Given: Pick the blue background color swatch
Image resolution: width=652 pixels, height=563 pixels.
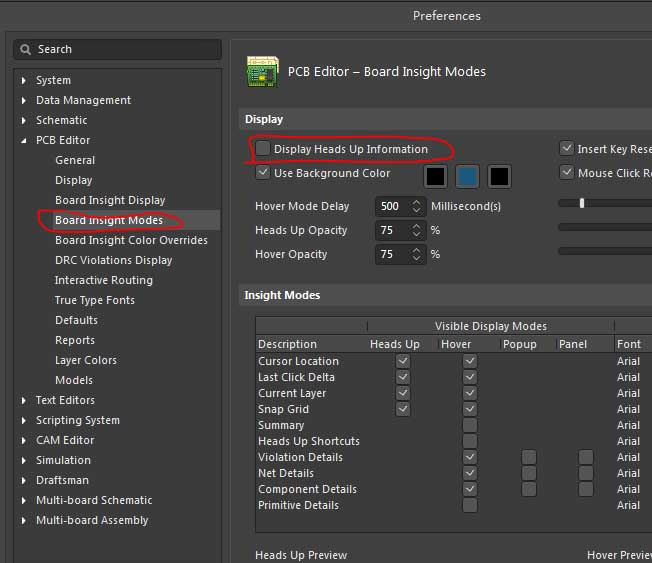Looking at the screenshot, I should click(x=467, y=177).
